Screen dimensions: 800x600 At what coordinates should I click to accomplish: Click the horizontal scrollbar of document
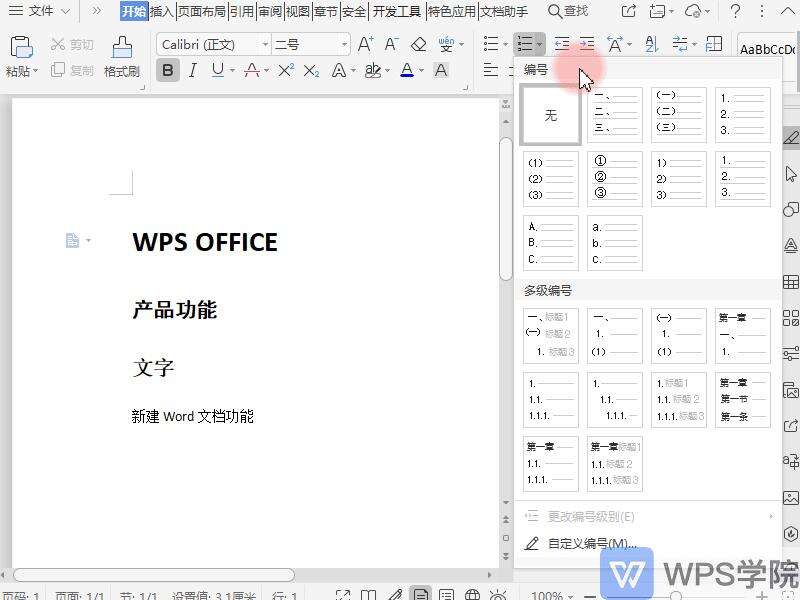pos(154,575)
